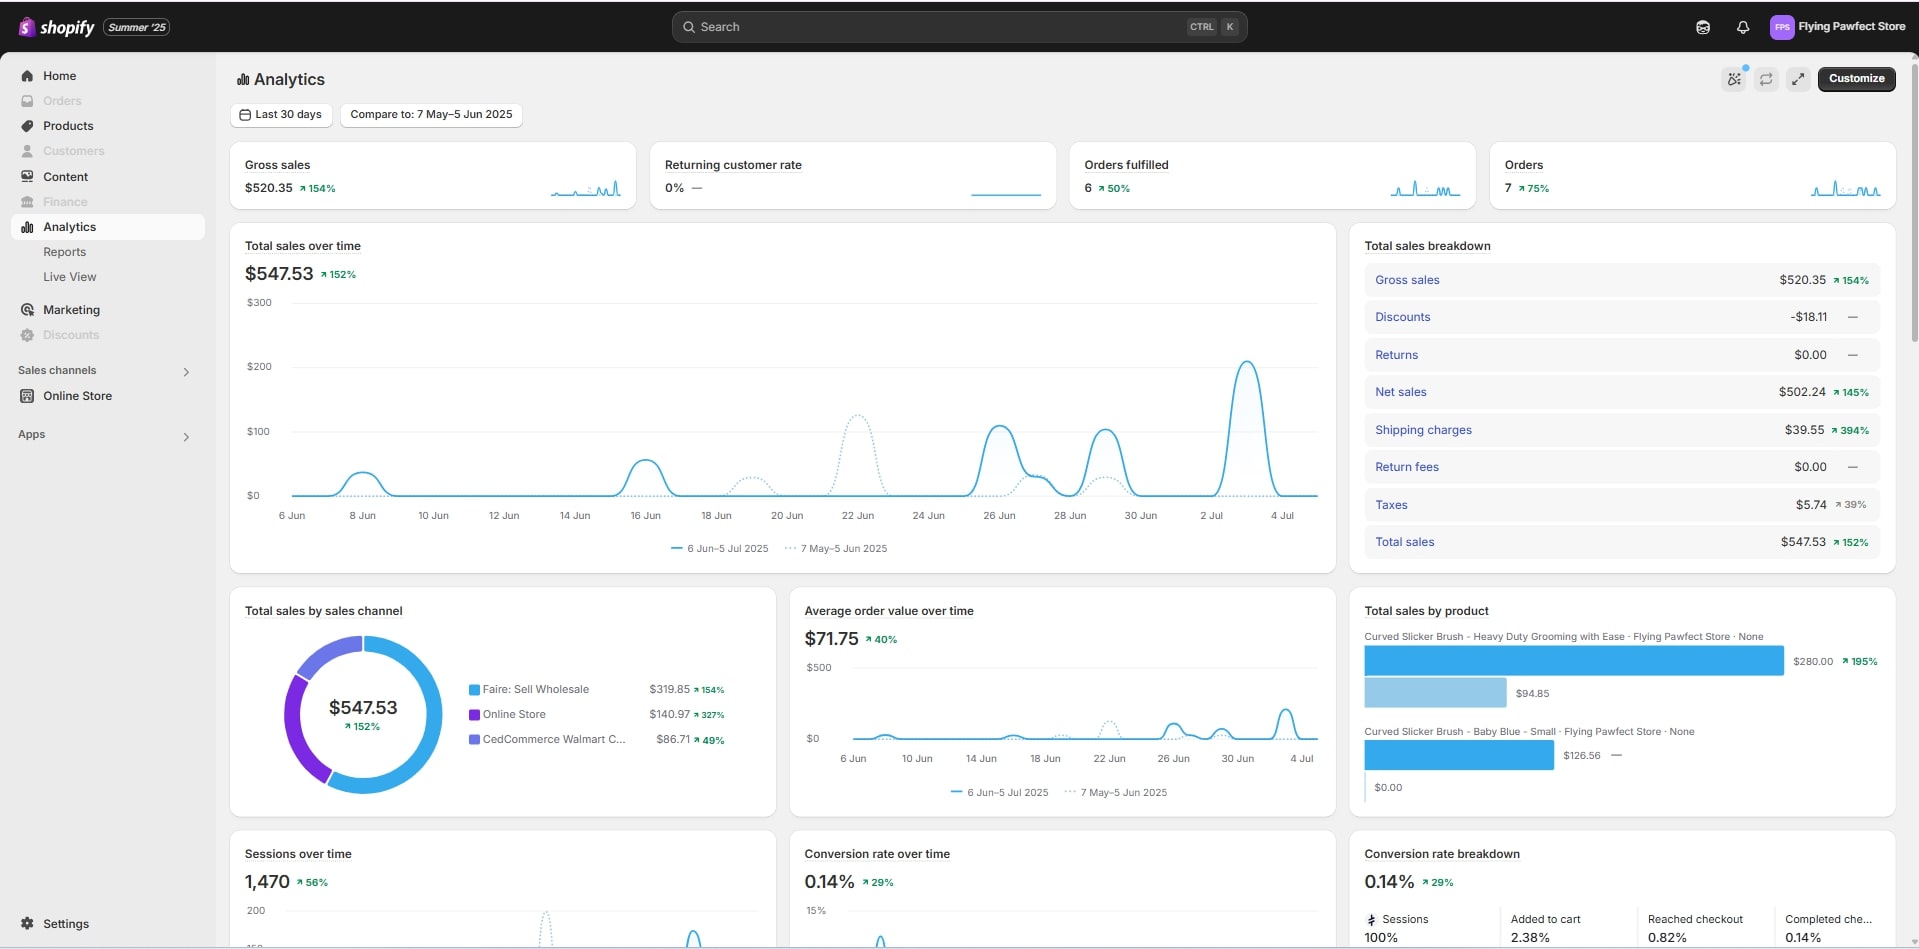
Task: Click the Discounts badge icon
Action: coord(27,335)
